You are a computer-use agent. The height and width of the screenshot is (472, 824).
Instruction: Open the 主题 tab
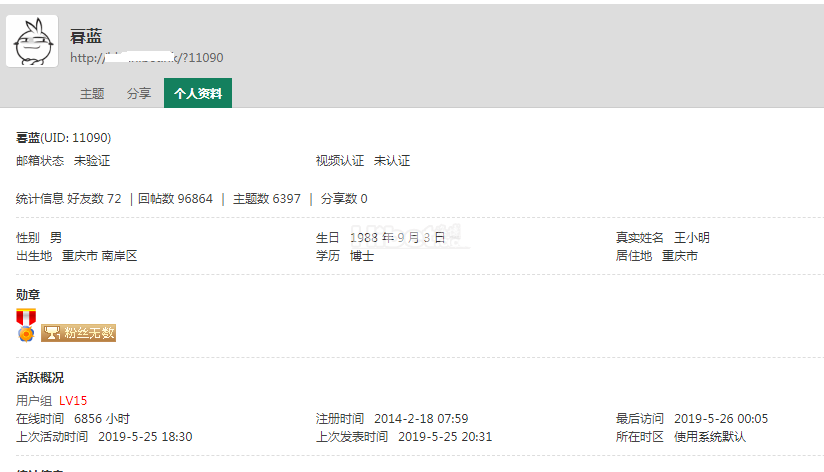tap(92, 93)
